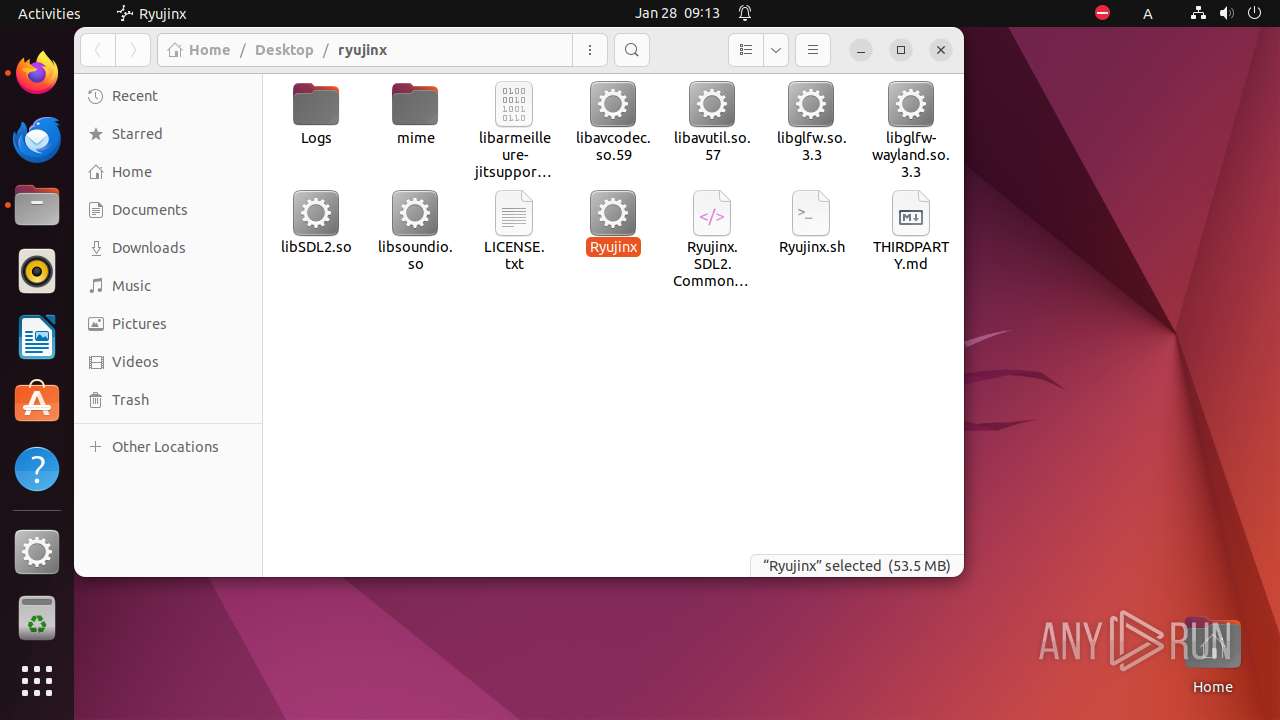Open Files app in dock
The width and height of the screenshot is (1280, 720).
[x=37, y=205]
